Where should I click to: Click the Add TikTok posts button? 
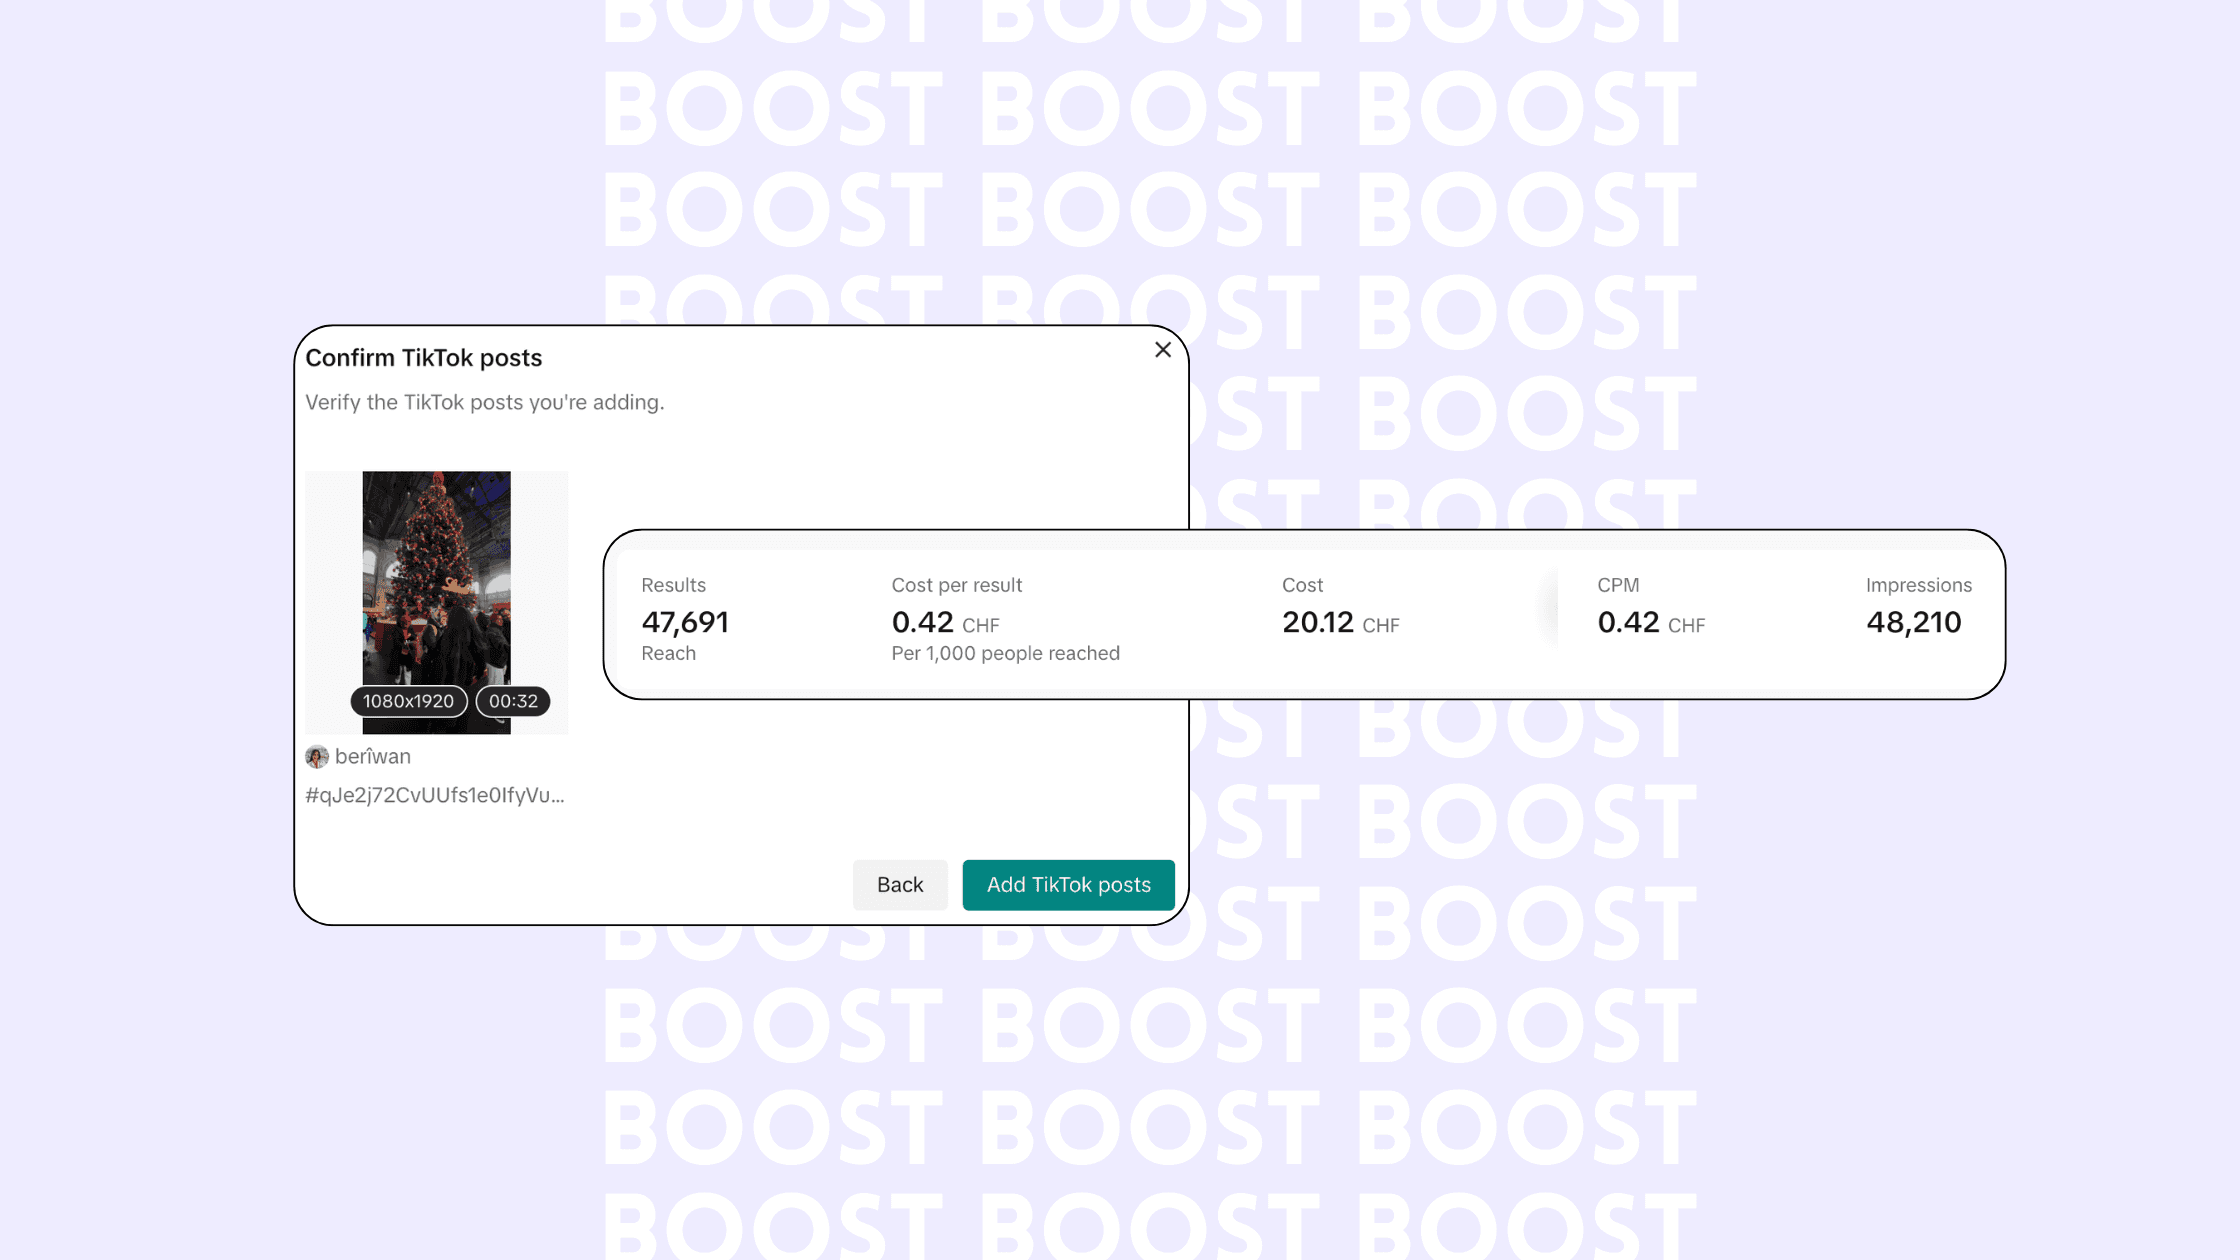[x=1068, y=885]
